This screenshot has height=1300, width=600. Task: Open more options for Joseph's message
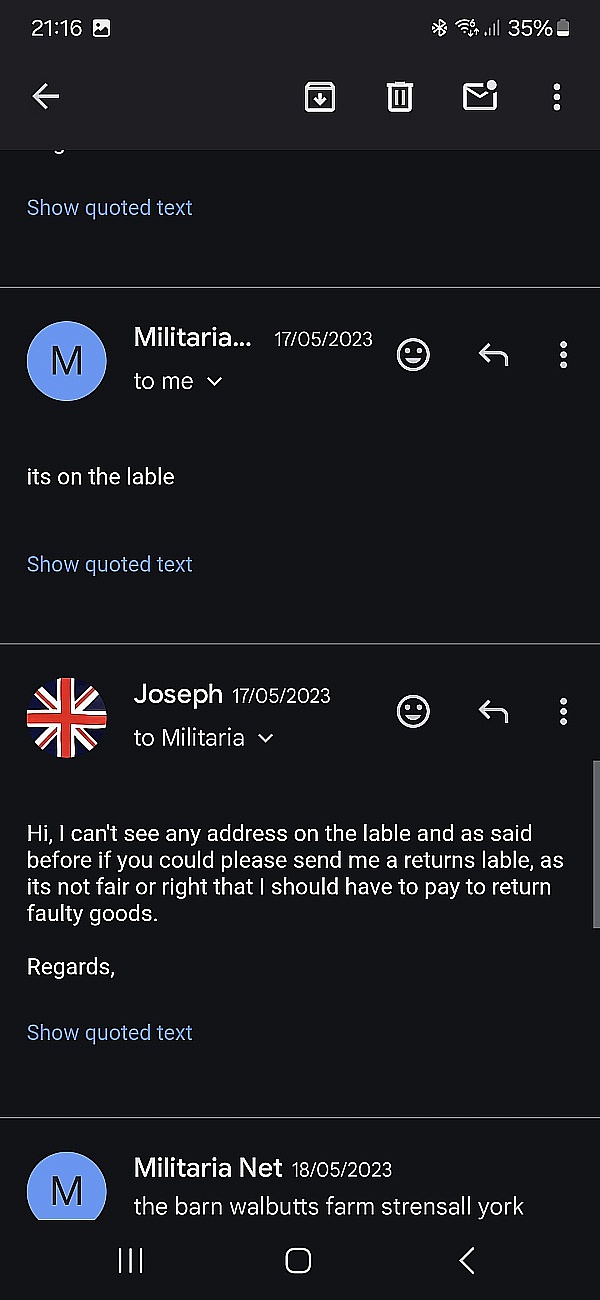[563, 711]
